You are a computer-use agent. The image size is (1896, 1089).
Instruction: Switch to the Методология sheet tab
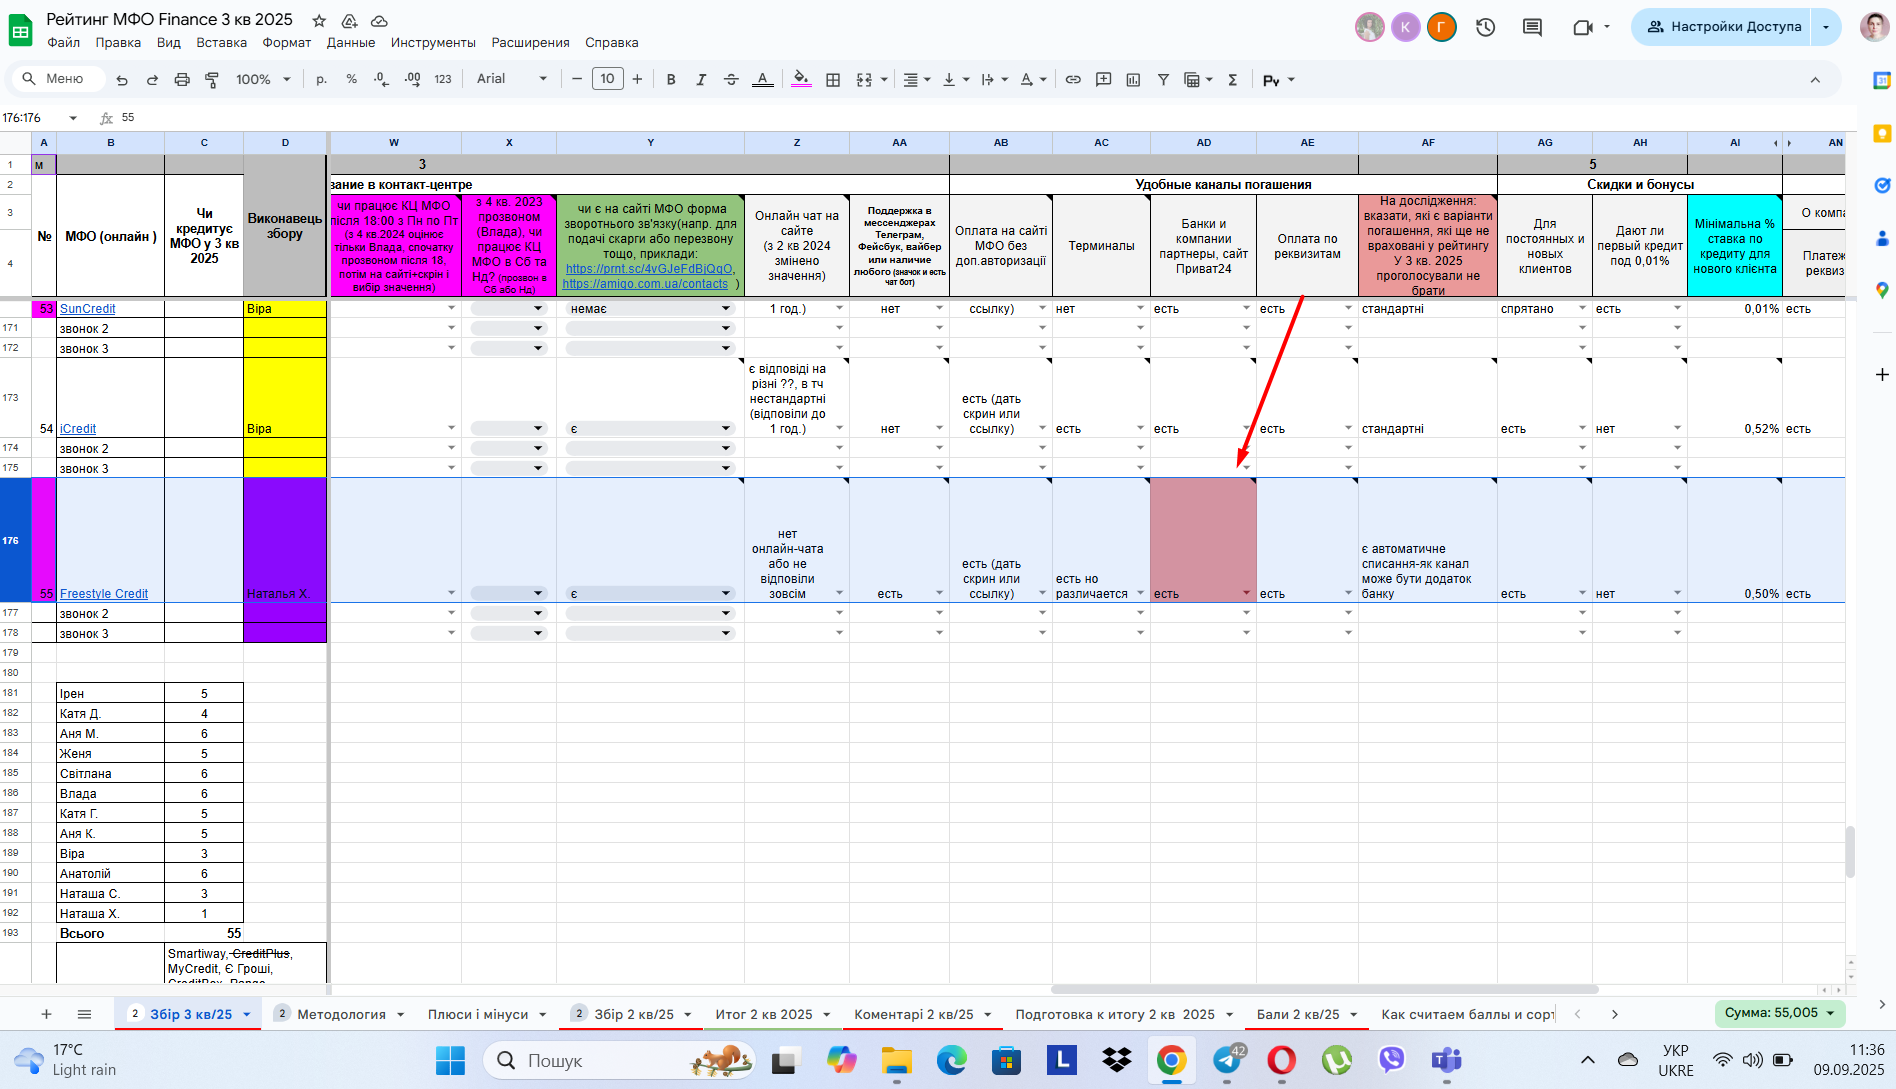coord(341,1014)
